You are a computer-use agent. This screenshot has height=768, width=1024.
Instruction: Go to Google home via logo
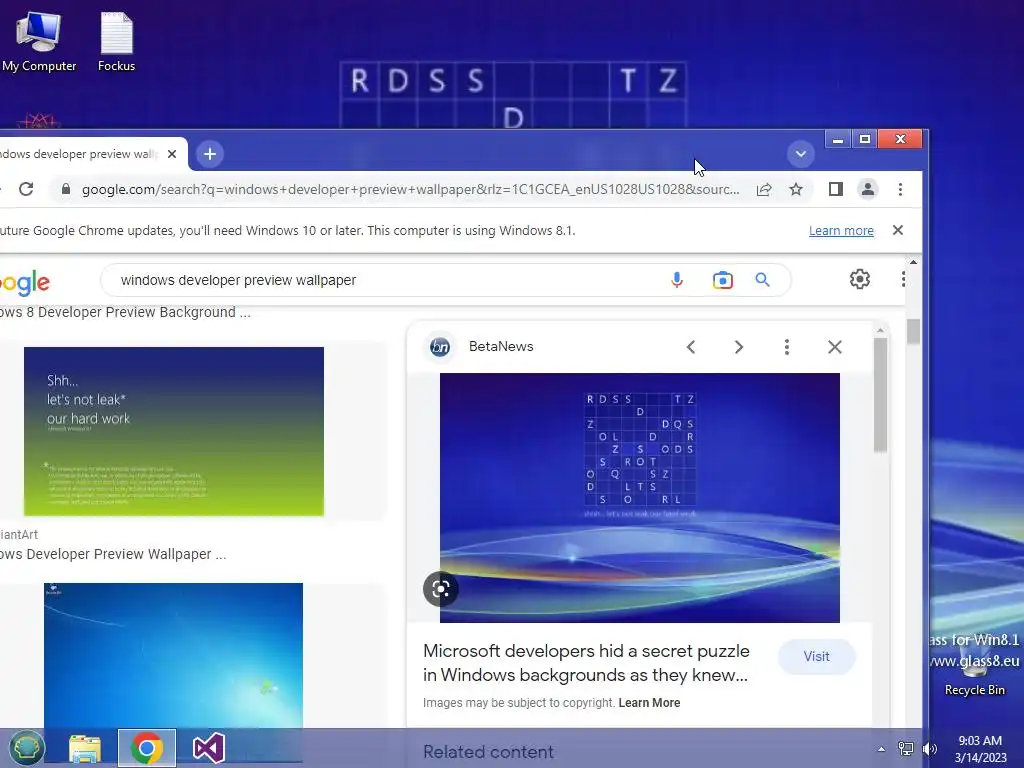point(25,282)
